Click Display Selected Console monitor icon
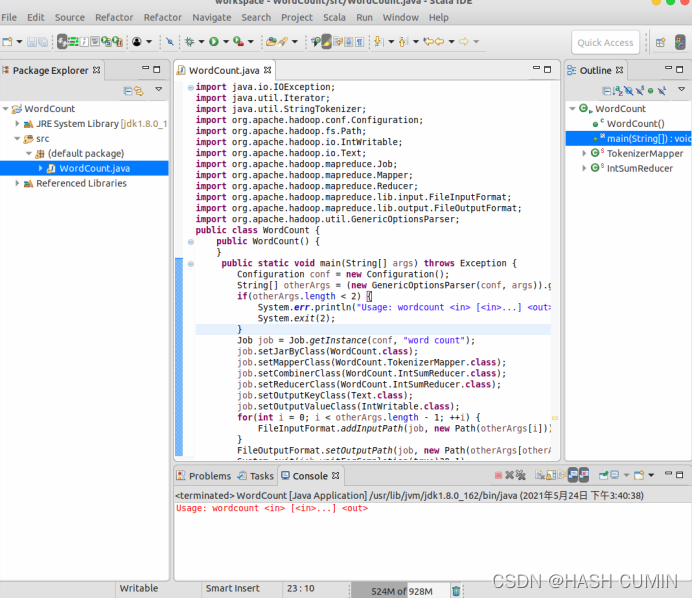 [614, 475]
